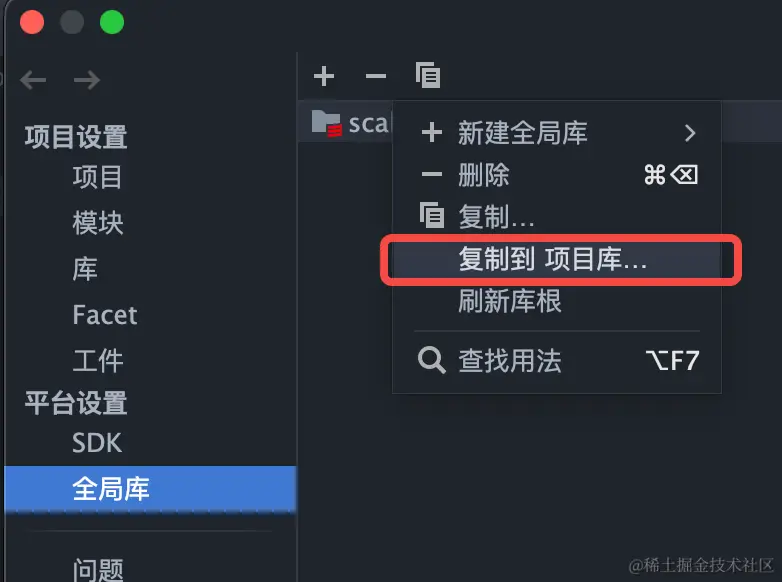Screen dimensions: 782x582
Task: Open the 模块 settings page
Action: click(x=98, y=223)
